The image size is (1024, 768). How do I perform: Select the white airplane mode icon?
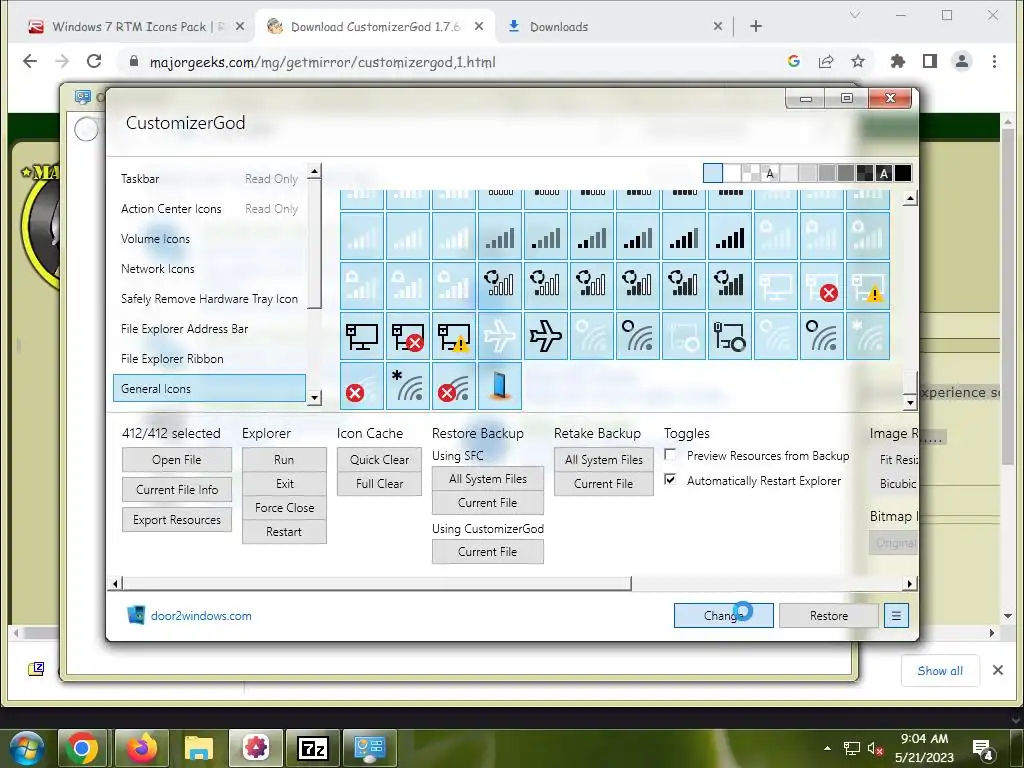(500, 336)
